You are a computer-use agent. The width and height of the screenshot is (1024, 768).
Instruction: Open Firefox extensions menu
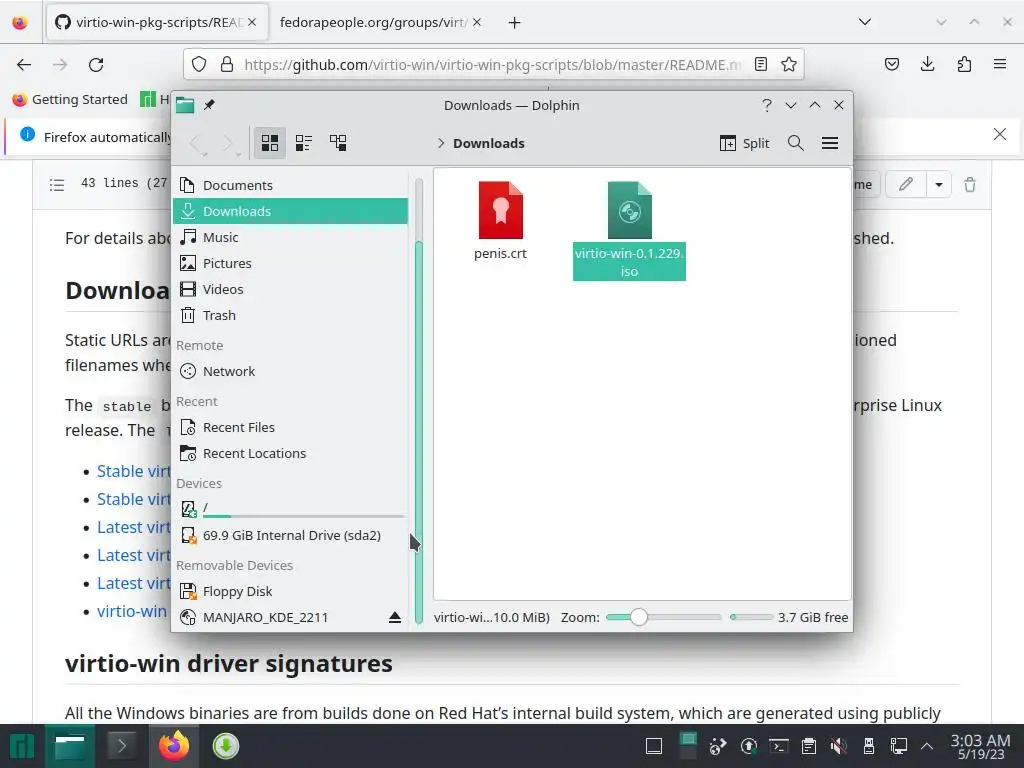click(964, 64)
